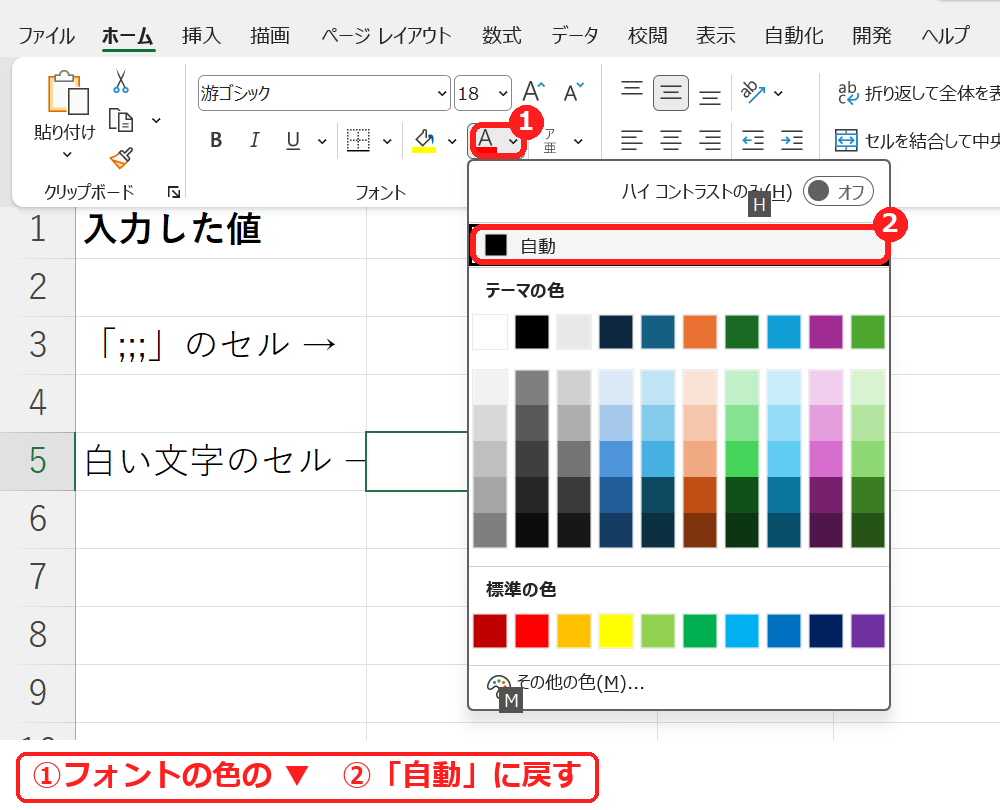Click the Paste clipboard icon
Viewport: 1000px width, 810px height.
[67, 93]
